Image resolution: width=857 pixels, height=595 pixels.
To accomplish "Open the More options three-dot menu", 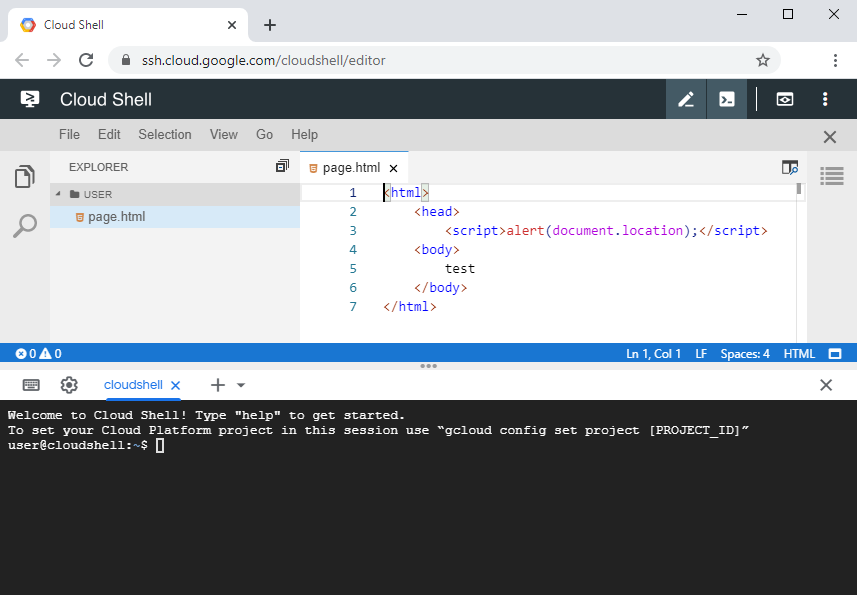I will tap(824, 99).
